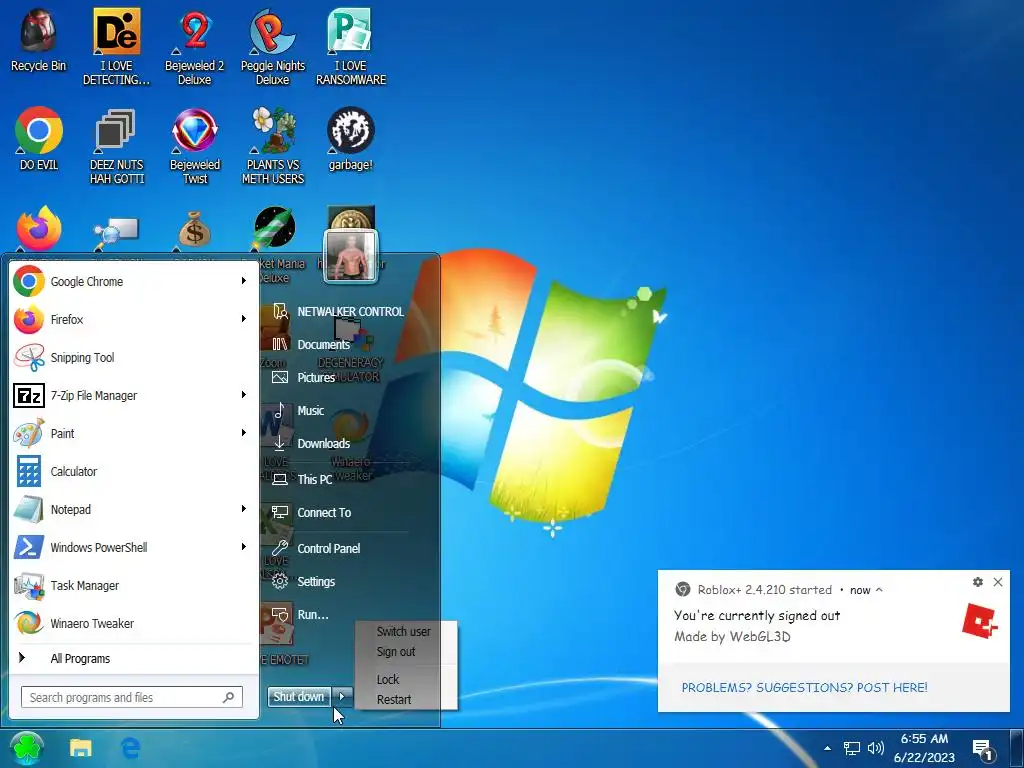Expand Paint jump list arrow
Image resolution: width=1024 pixels, height=768 pixels.
pos(243,432)
